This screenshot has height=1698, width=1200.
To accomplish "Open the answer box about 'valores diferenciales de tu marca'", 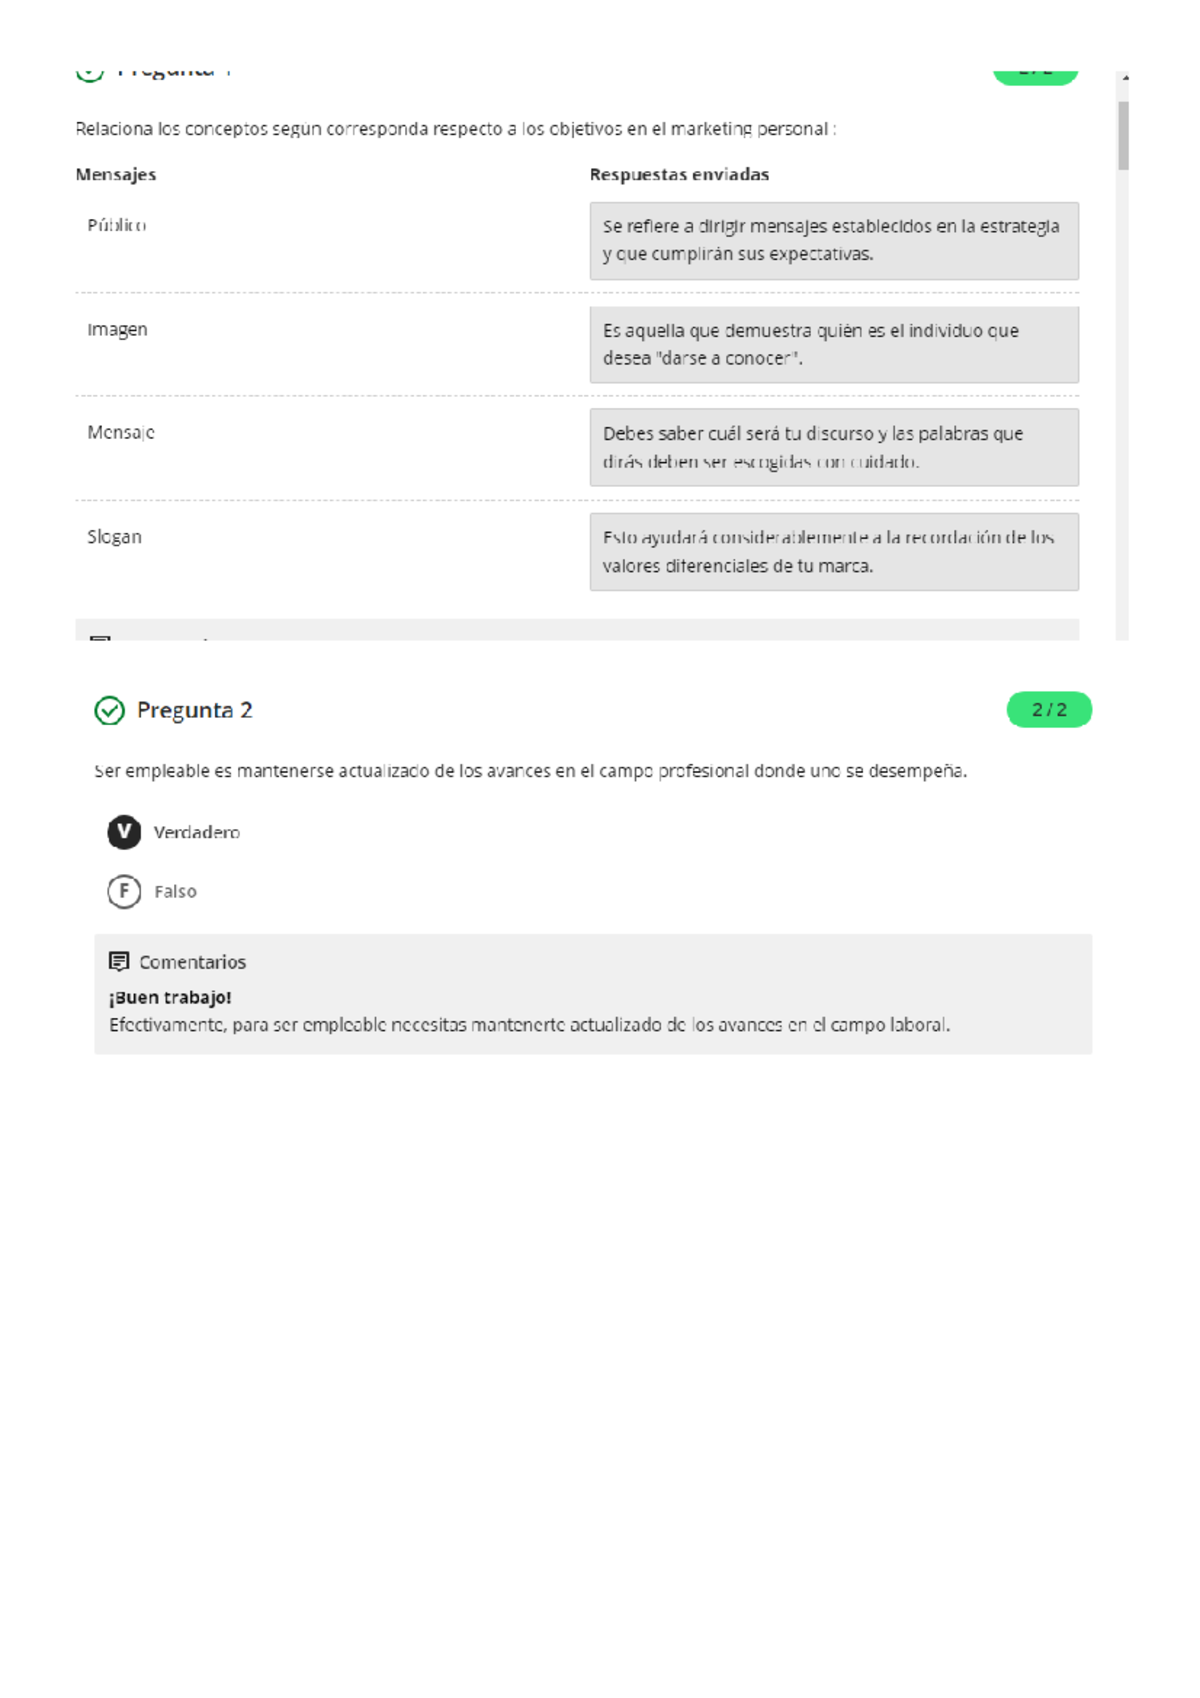I will [834, 552].
